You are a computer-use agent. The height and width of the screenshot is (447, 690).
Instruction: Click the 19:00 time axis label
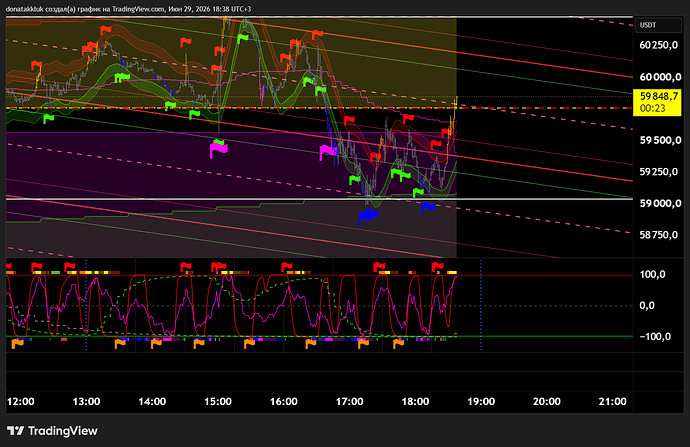(481, 401)
